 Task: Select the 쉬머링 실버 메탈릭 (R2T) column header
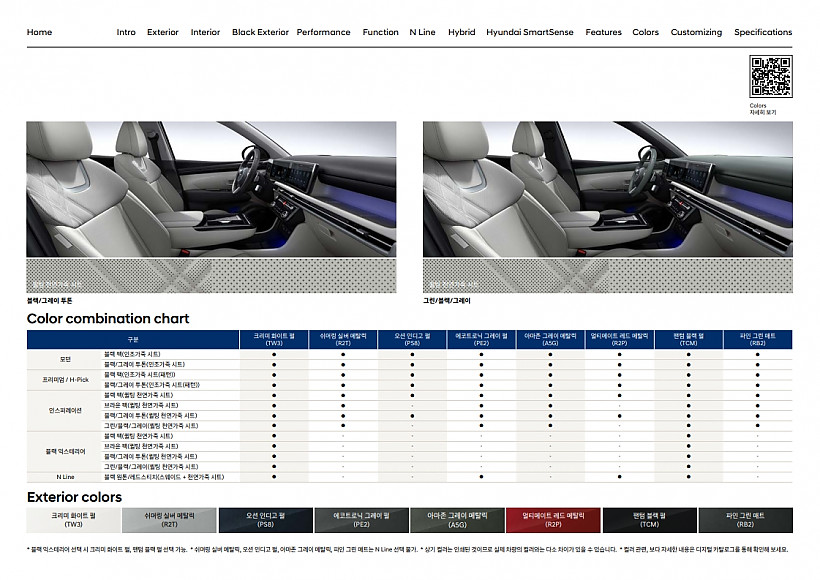click(x=343, y=339)
